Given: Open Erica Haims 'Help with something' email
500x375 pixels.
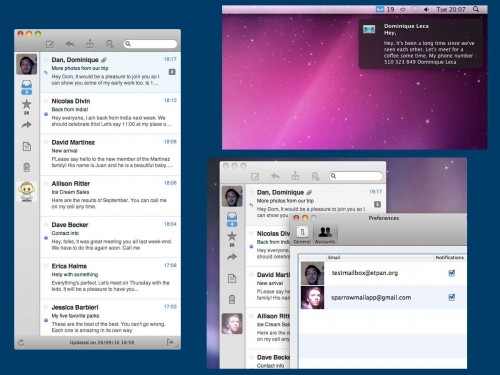Looking at the screenshot, I should [x=110, y=278].
